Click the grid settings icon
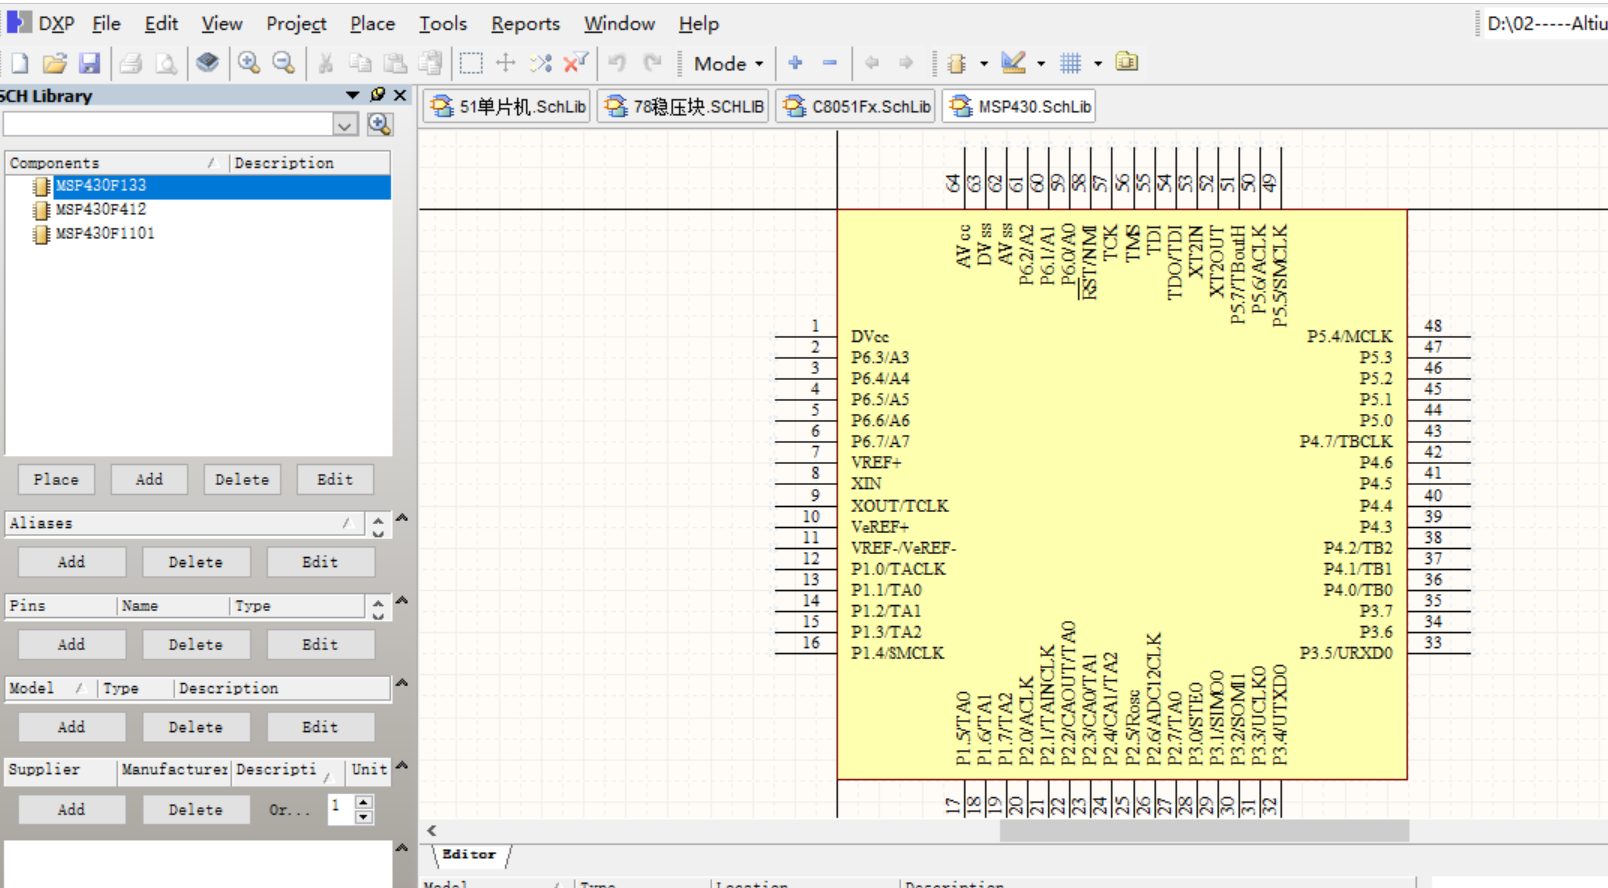1608x888 pixels. [x=1071, y=63]
